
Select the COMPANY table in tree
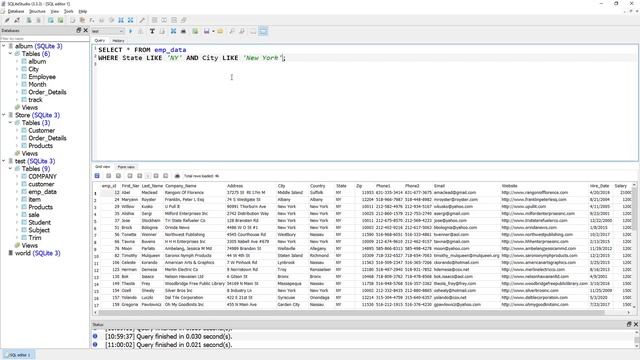pyautogui.click(x=42, y=177)
